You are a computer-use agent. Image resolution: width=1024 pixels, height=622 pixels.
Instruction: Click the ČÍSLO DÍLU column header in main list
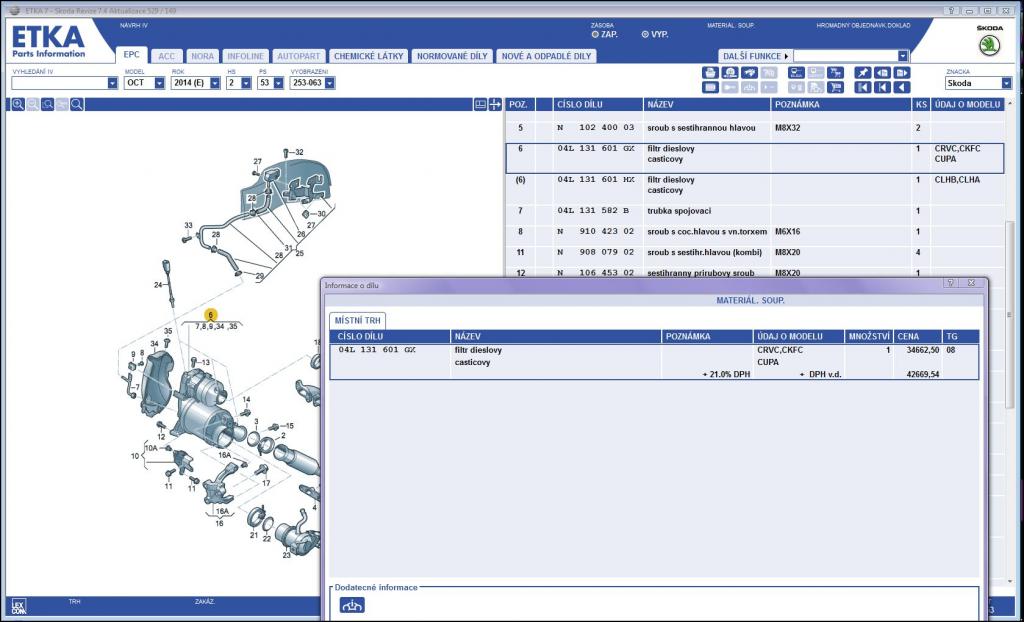[598, 105]
